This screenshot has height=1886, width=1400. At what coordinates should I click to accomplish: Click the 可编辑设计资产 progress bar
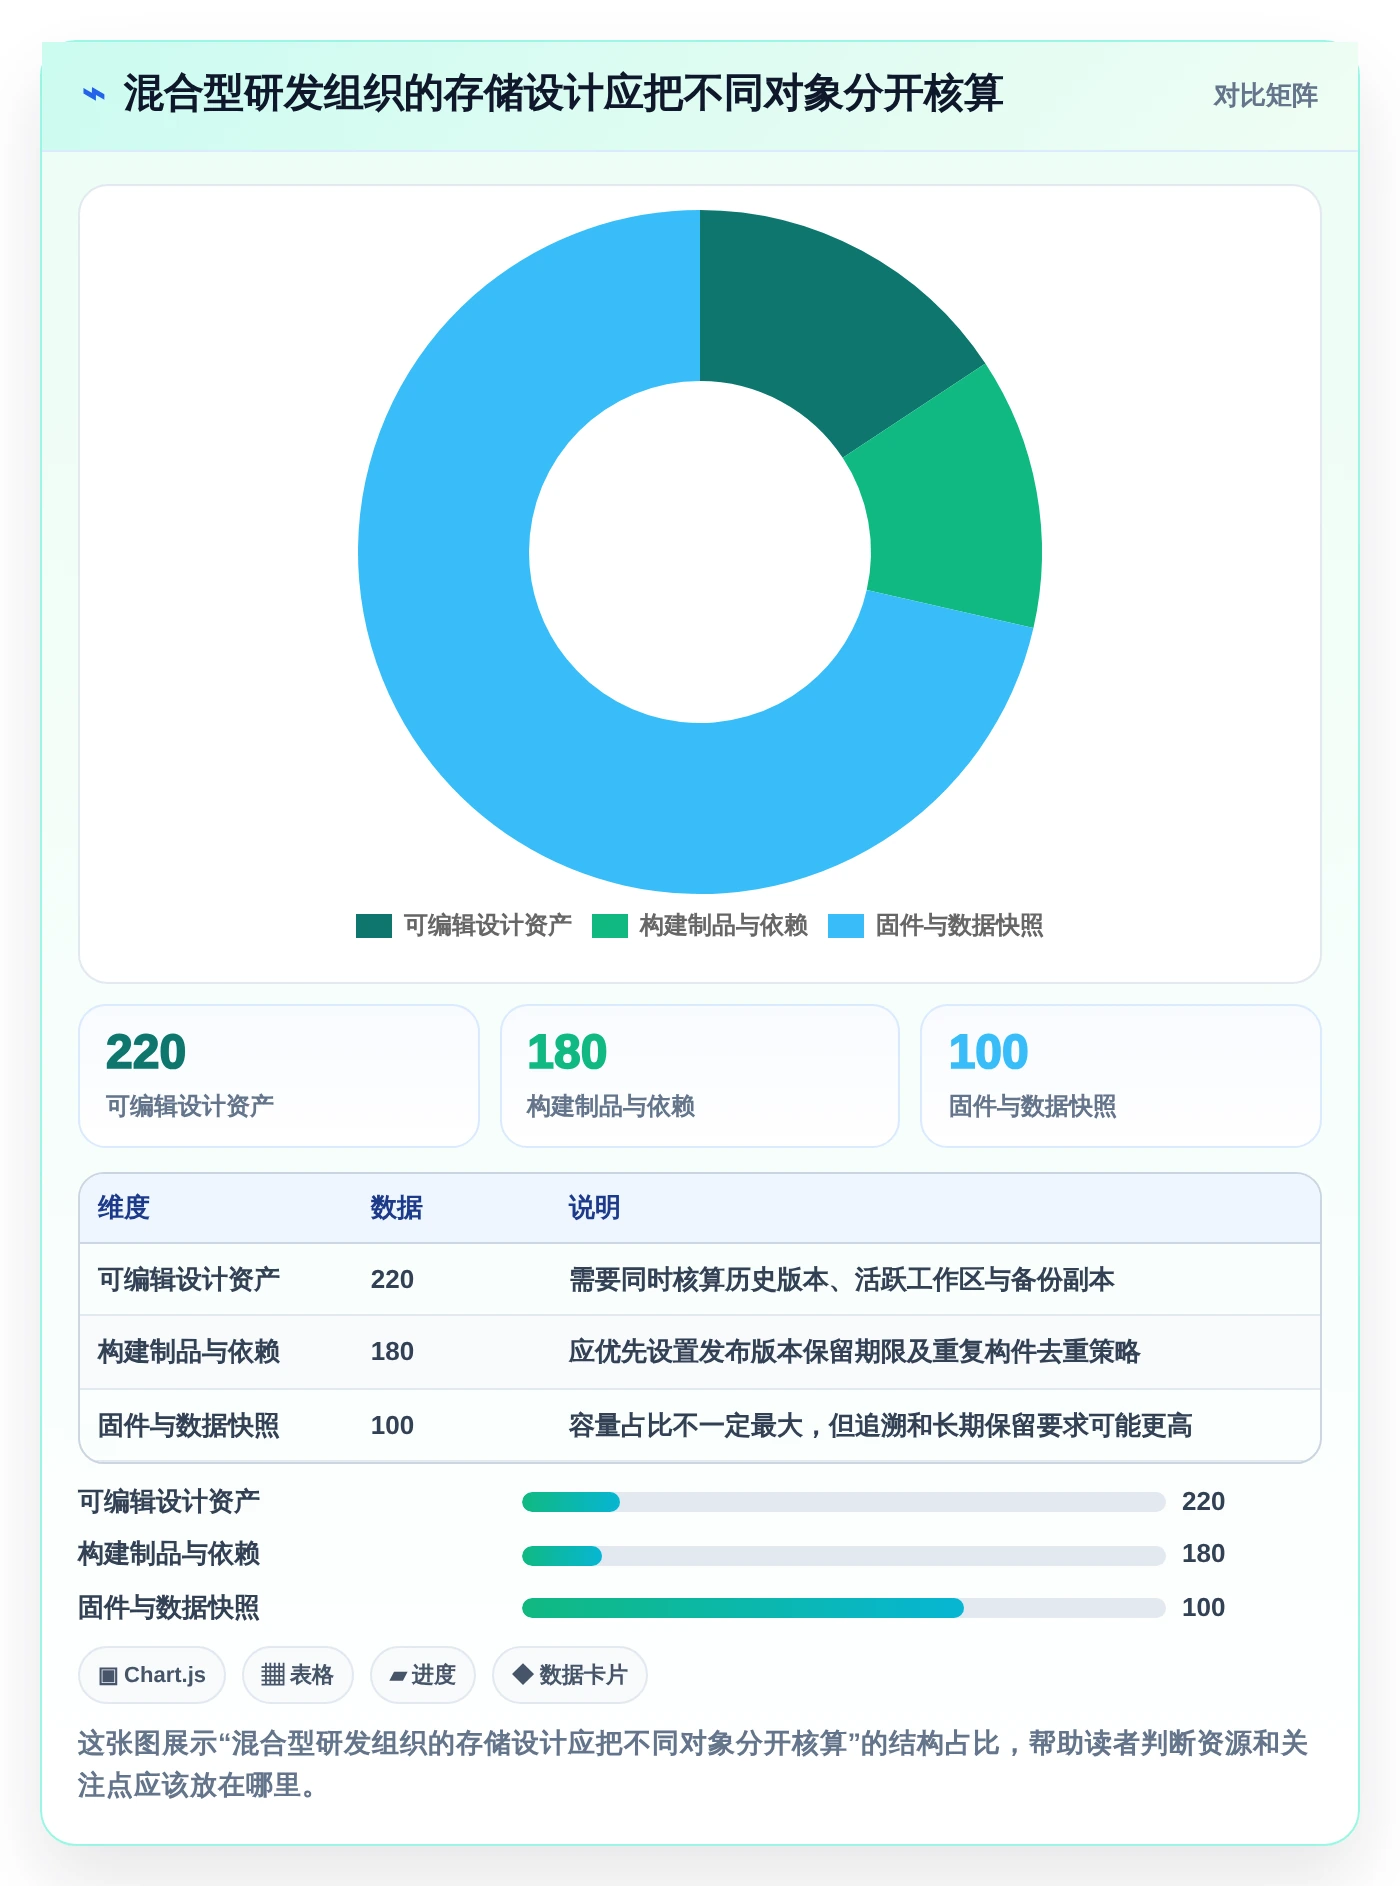click(x=844, y=1502)
